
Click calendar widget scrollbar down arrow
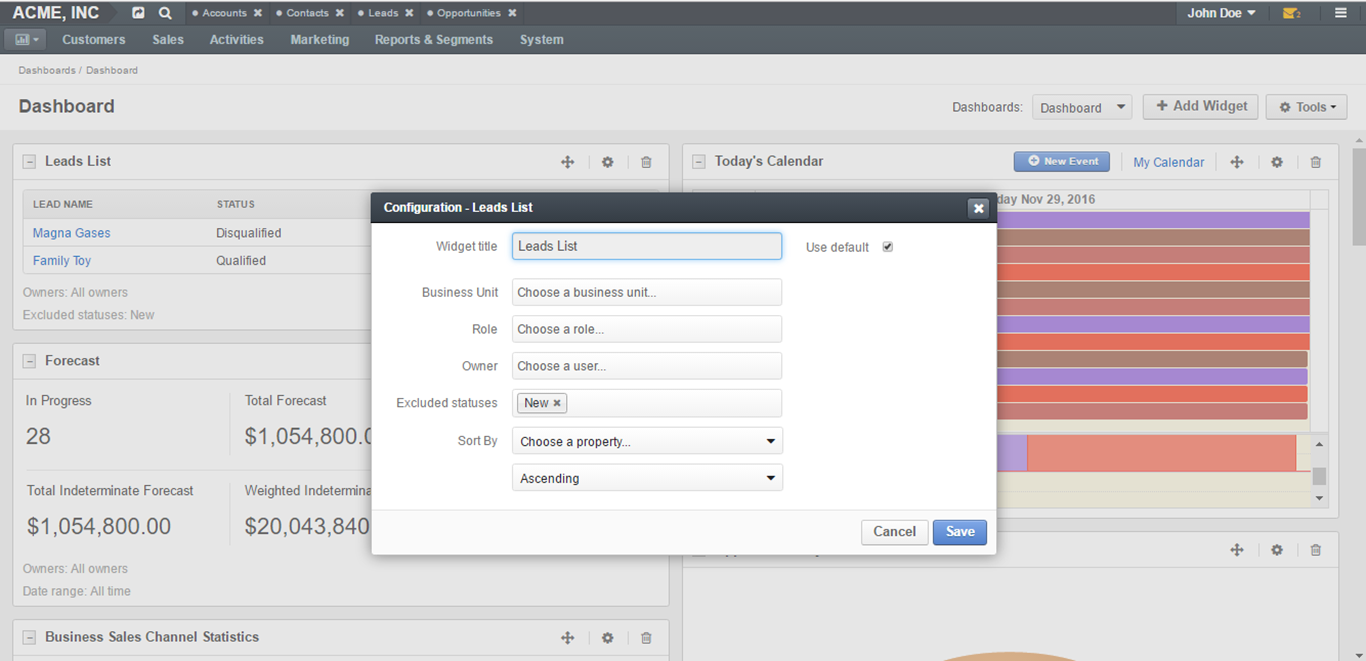(x=1319, y=498)
